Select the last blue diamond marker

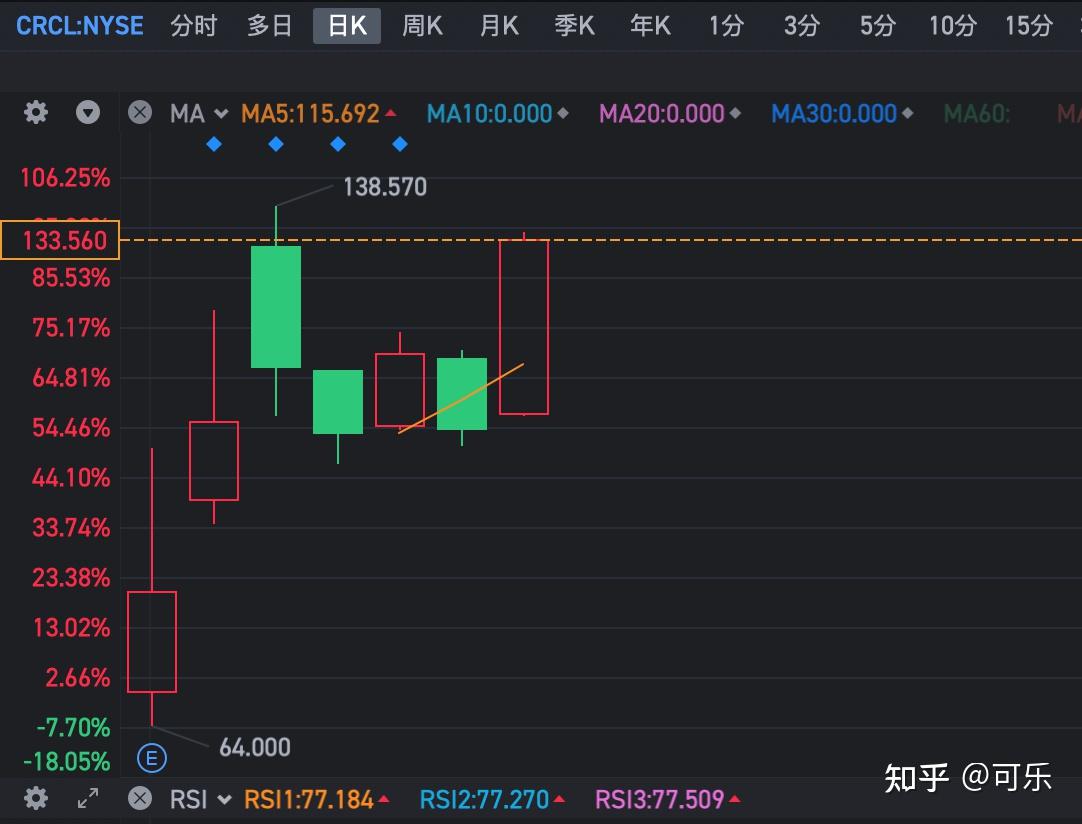(x=399, y=144)
